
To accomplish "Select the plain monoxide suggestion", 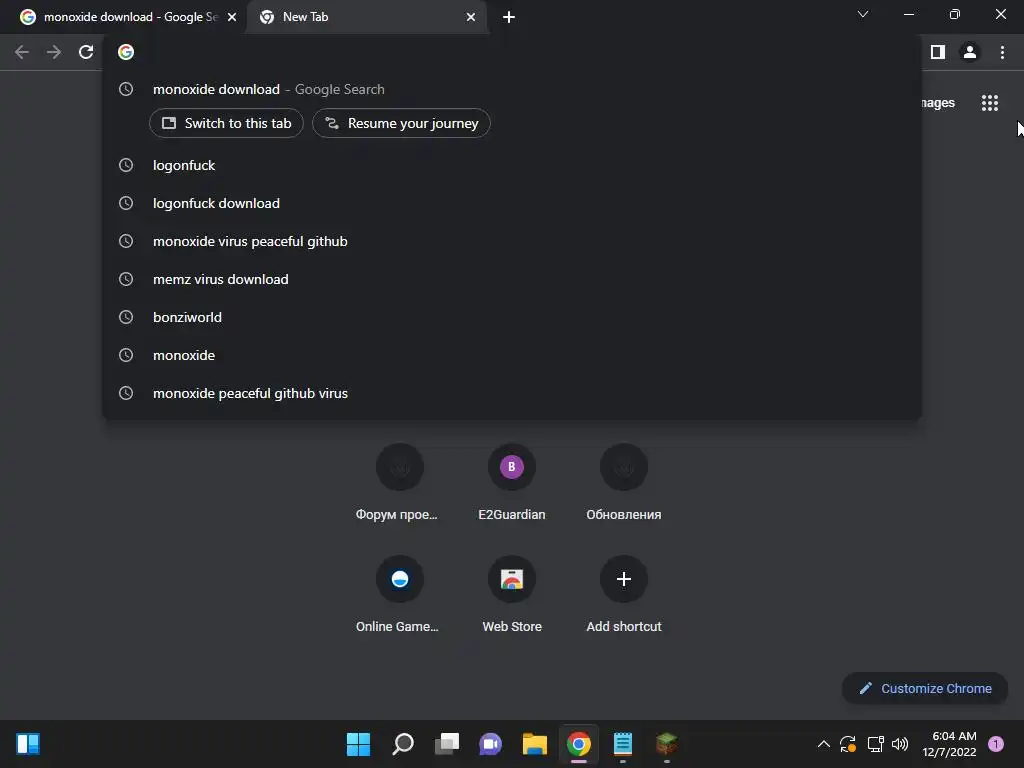I will pos(511,355).
